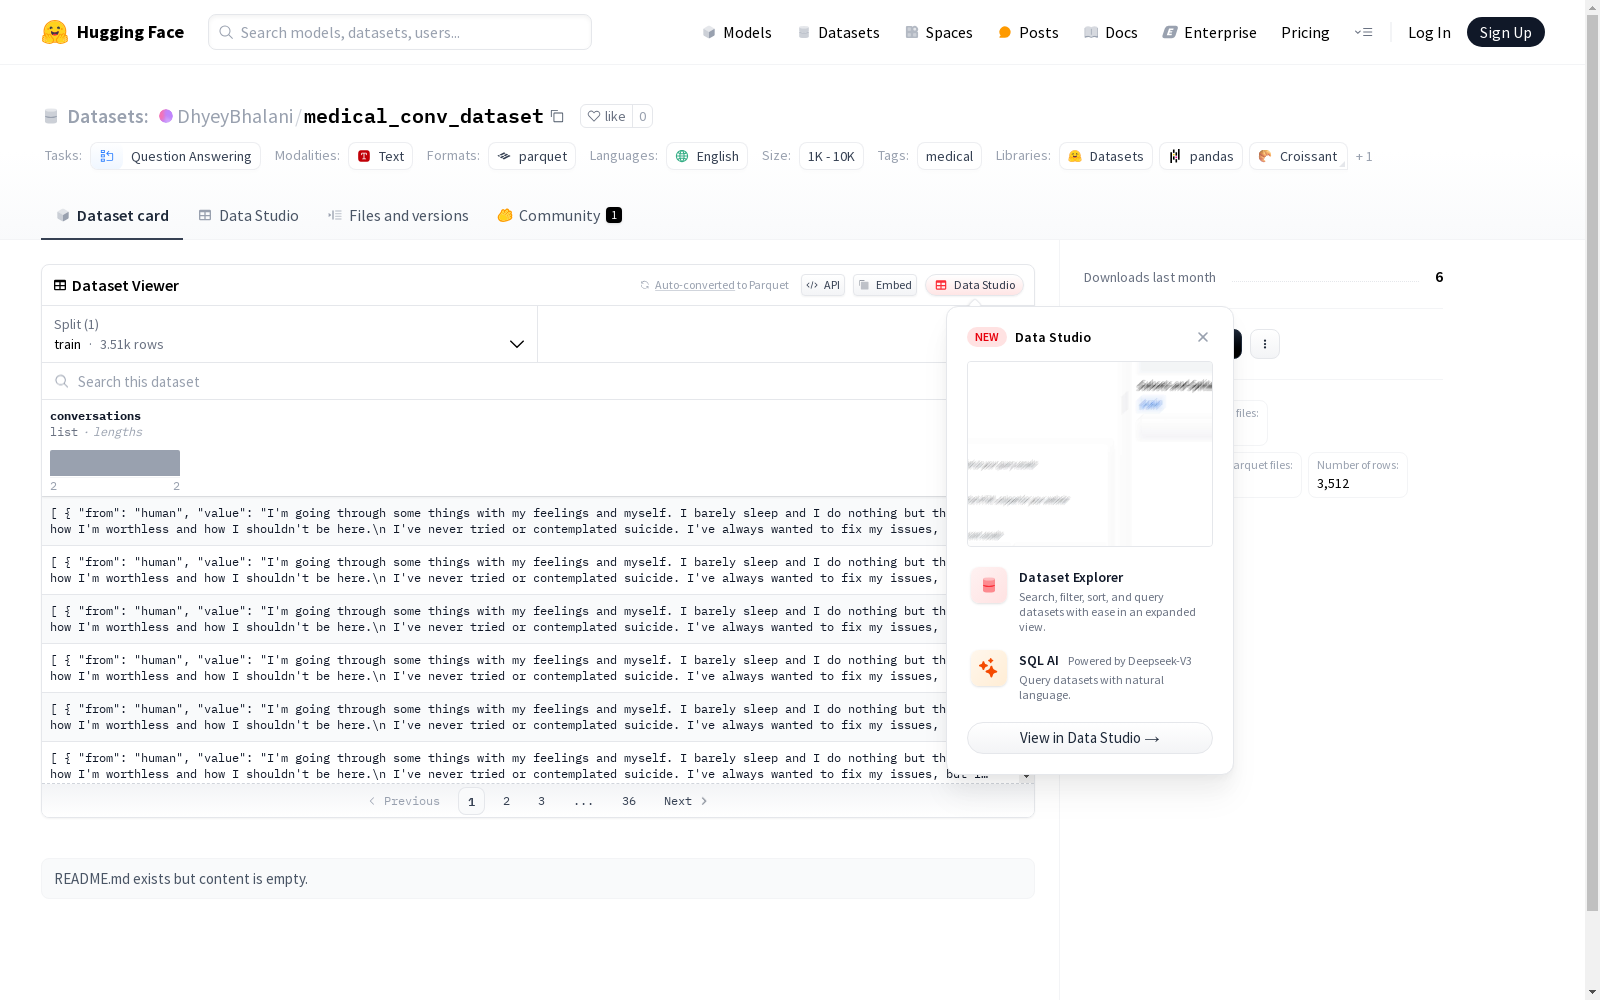Open the Posts nav link
The image size is (1600, 1000).
pyautogui.click(x=1028, y=32)
